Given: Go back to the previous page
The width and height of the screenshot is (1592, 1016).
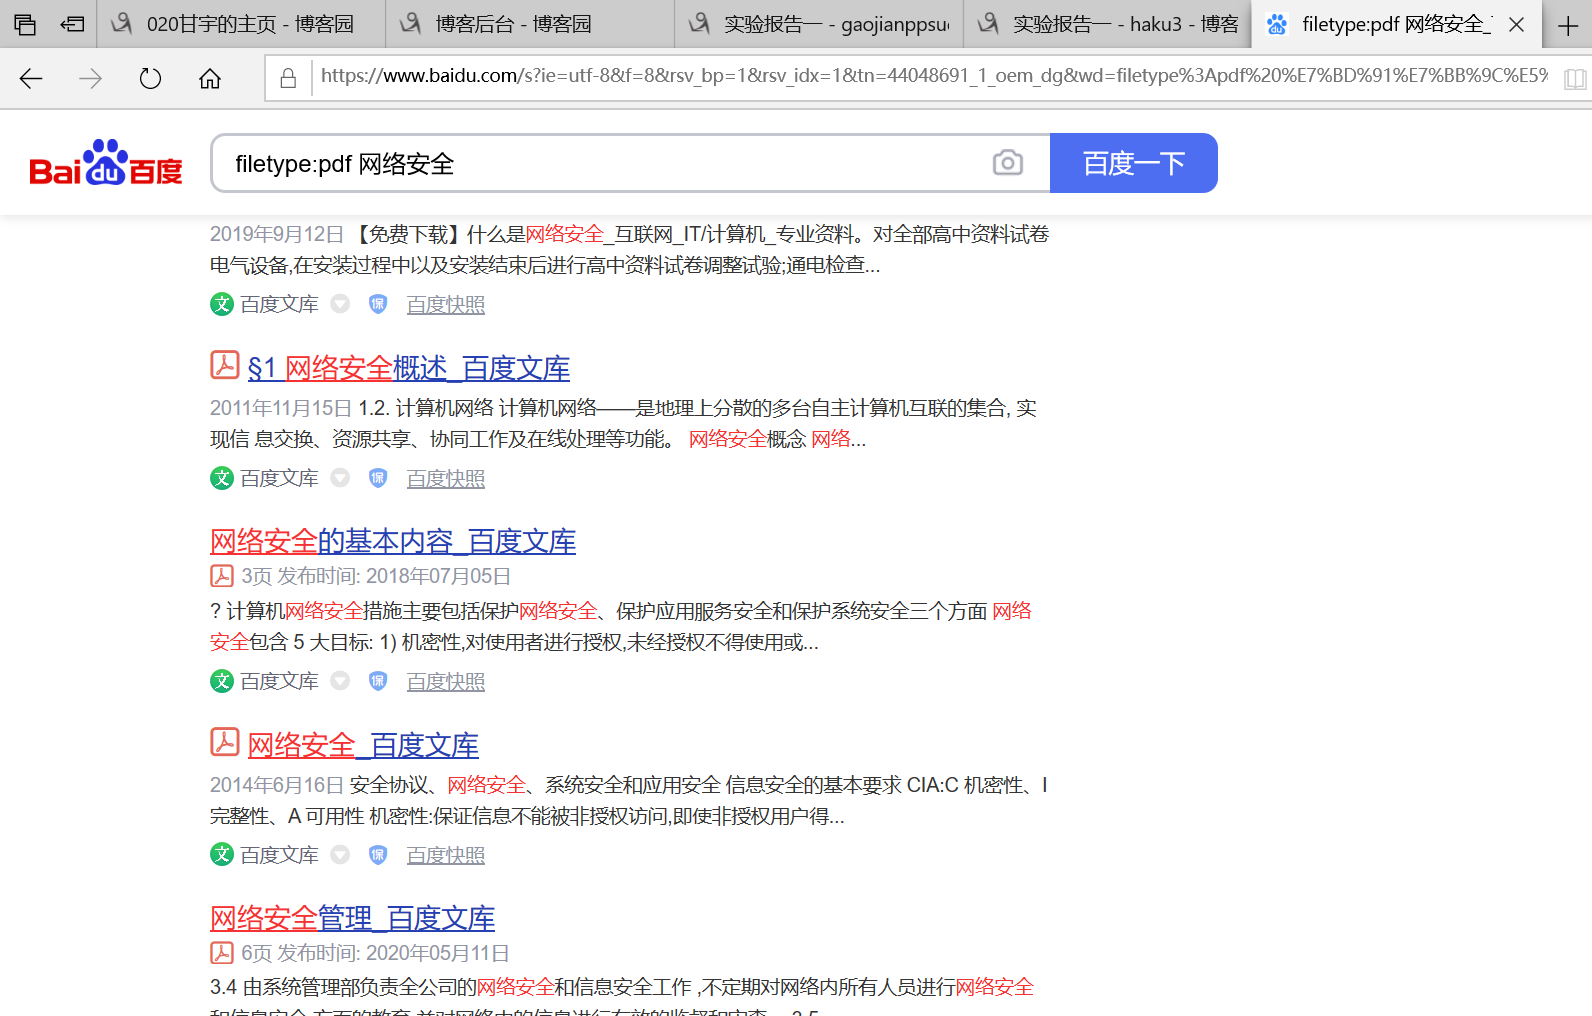Looking at the screenshot, I should 31,79.
